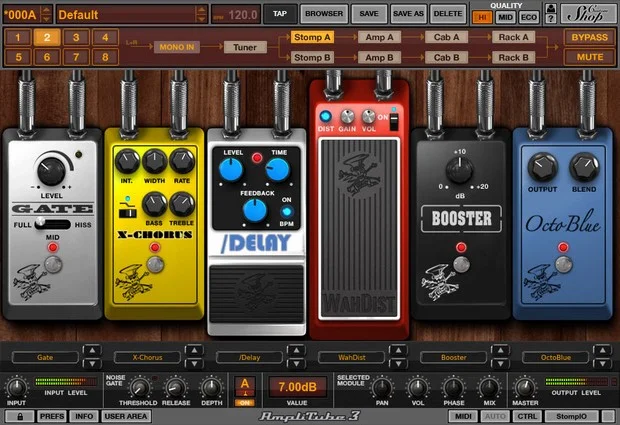Click the Delay LEVEL blue knob
The image size is (620, 425).
231,170
